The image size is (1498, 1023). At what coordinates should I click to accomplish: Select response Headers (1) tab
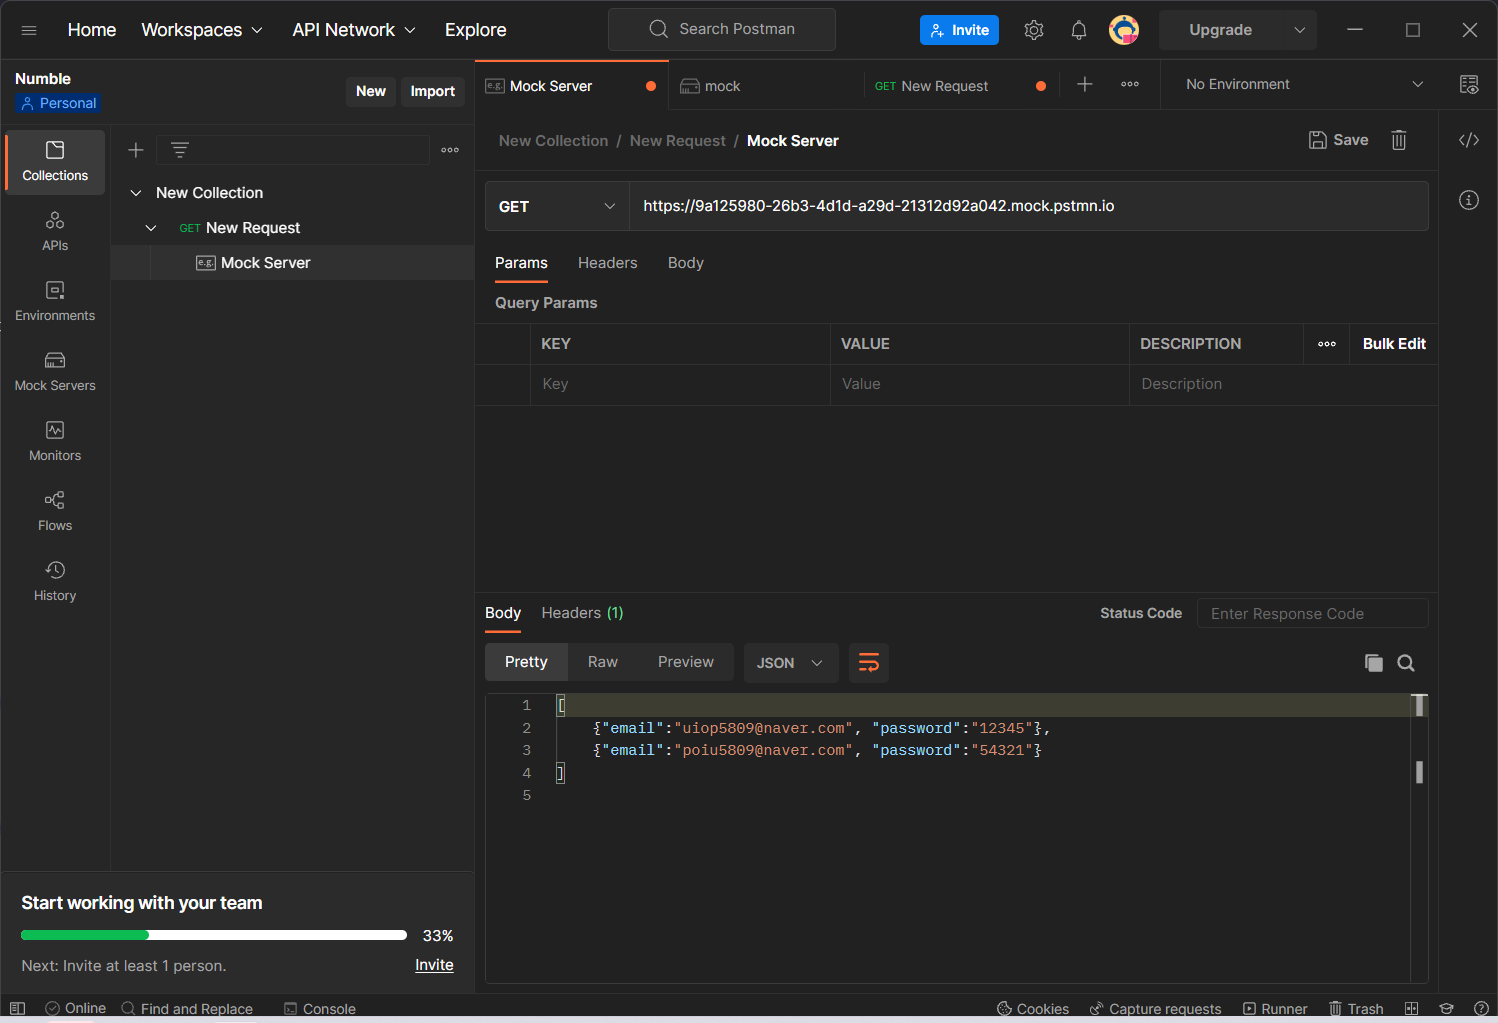click(x=582, y=613)
